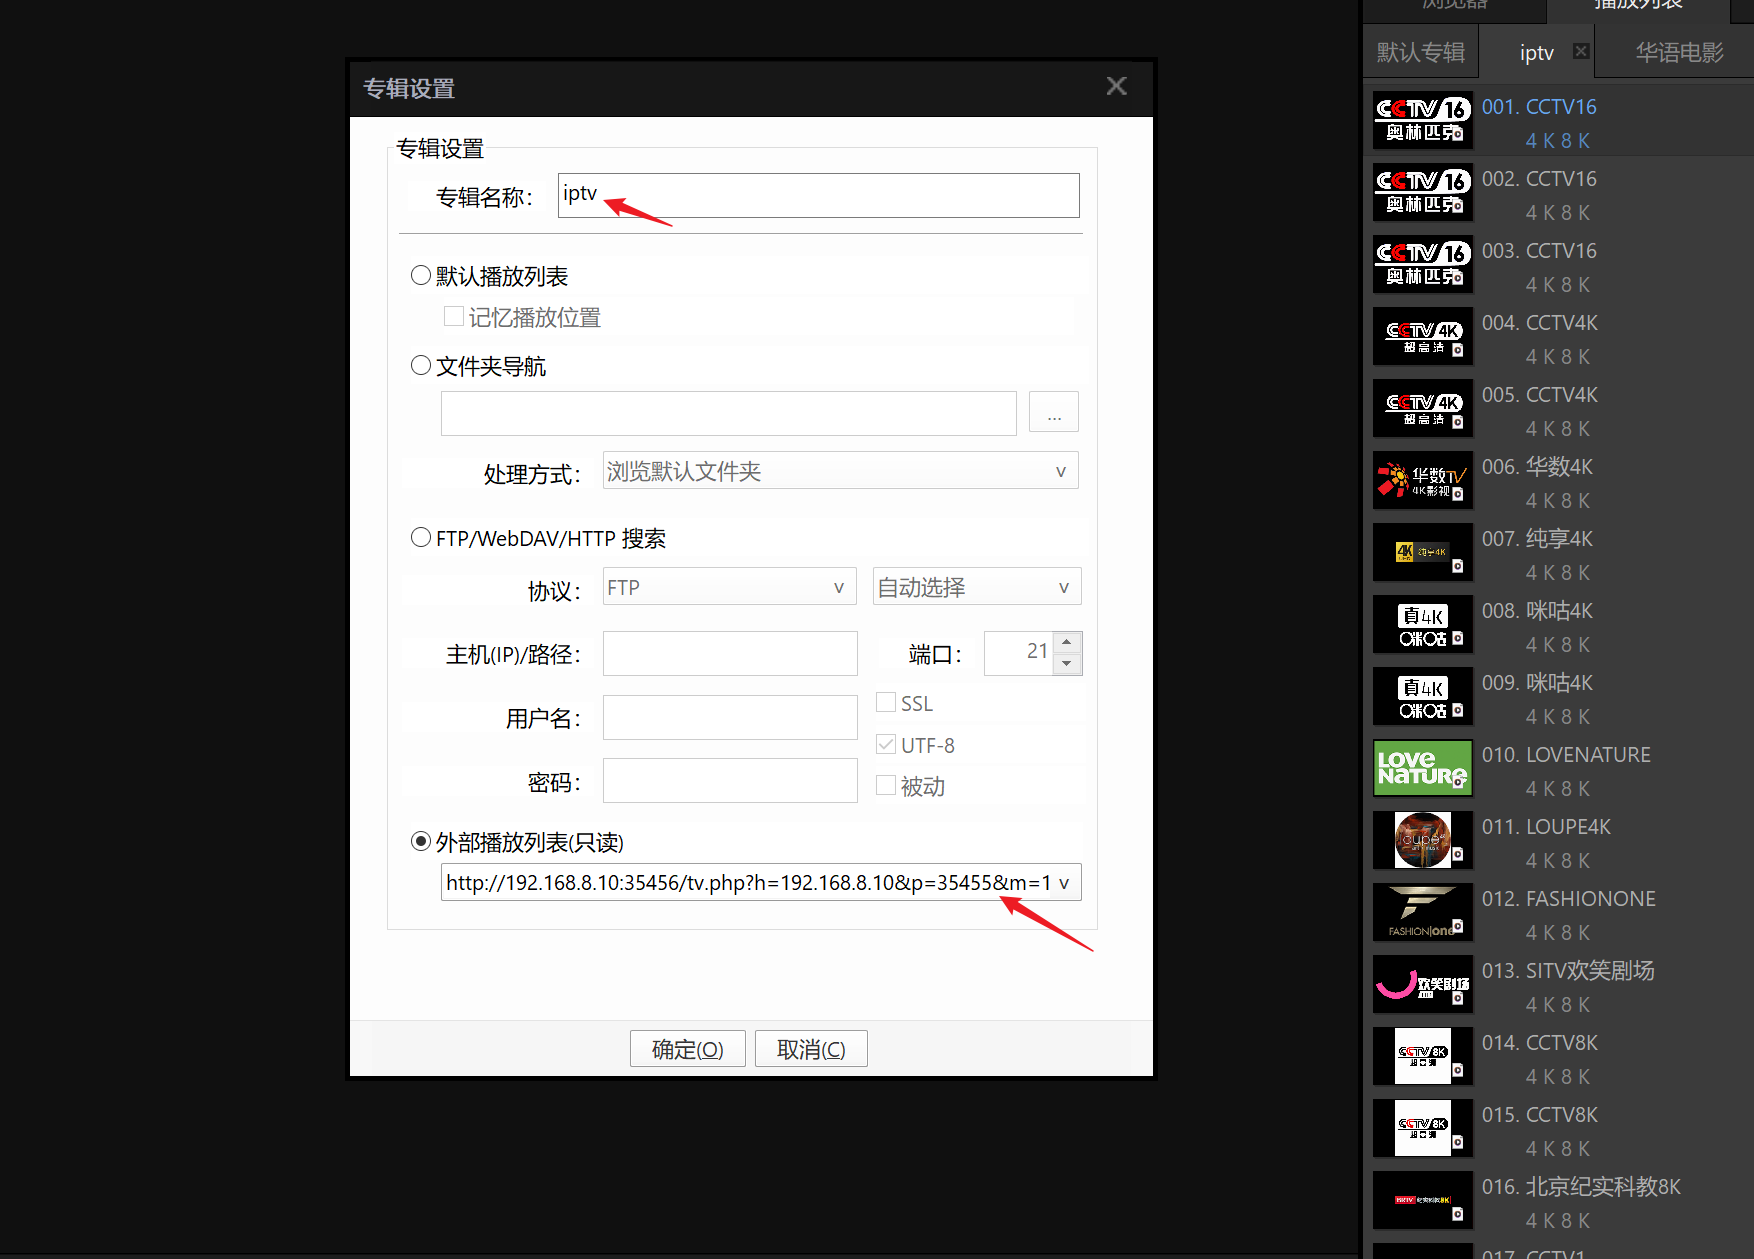Click the 密码 input field
This screenshot has width=1754, height=1259.
(730, 780)
